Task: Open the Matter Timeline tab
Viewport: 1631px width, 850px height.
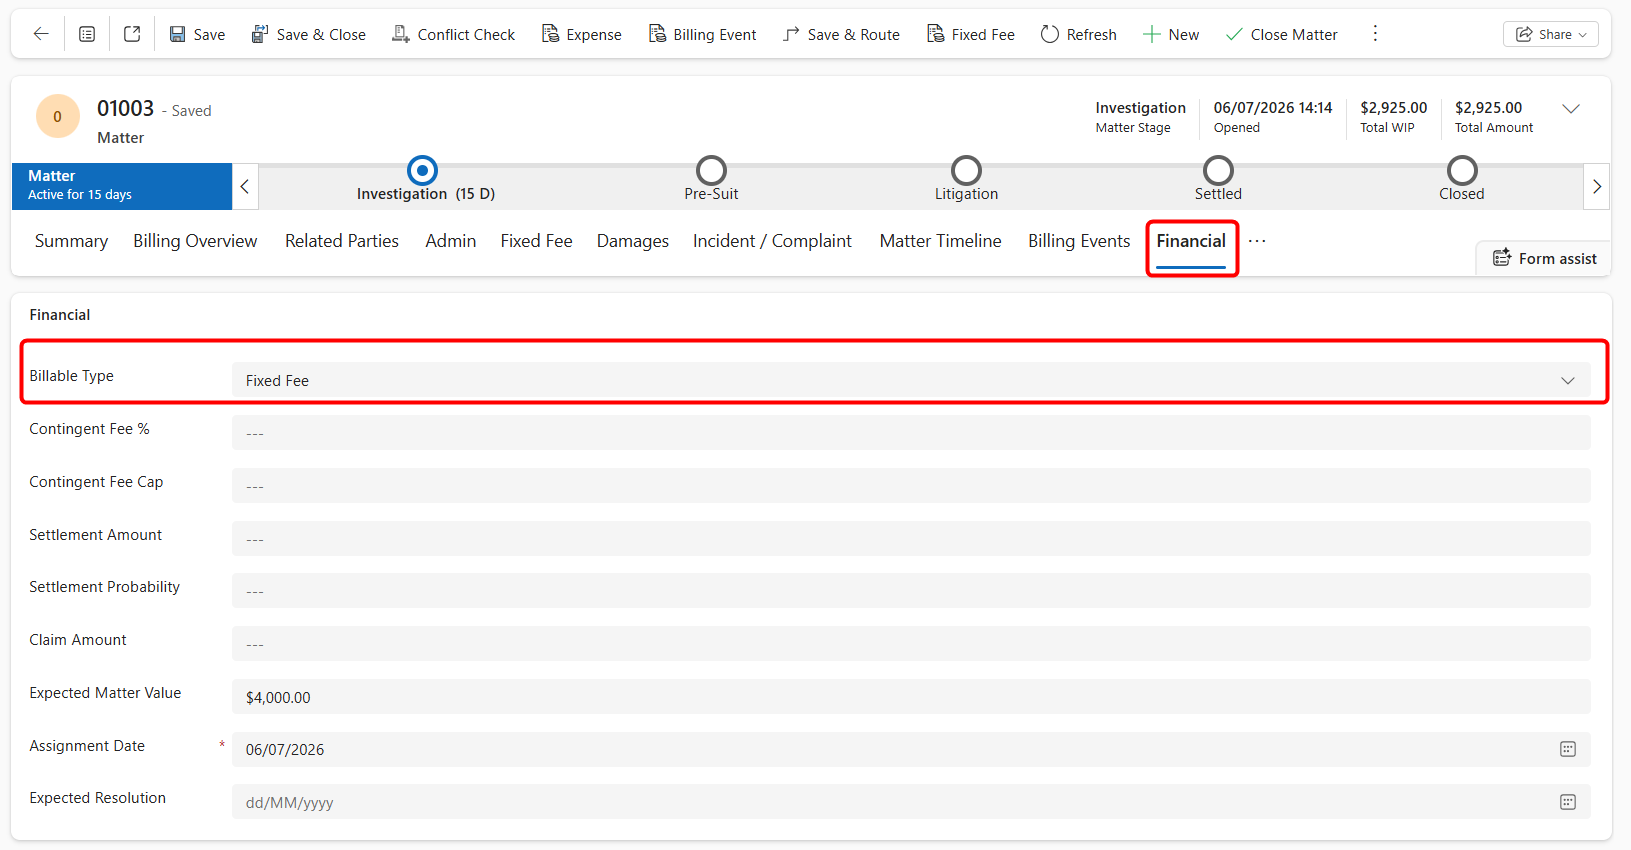Action: 941,241
